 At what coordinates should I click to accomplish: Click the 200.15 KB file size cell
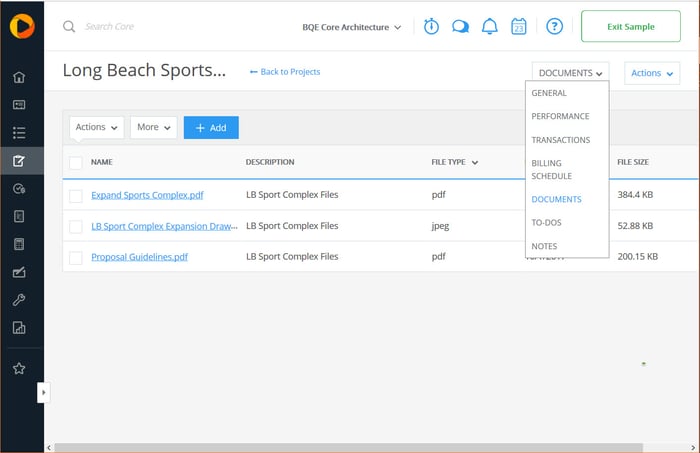point(638,257)
